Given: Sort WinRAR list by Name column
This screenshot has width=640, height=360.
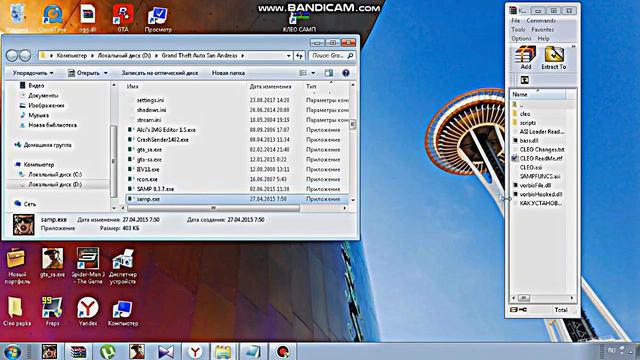Looking at the screenshot, I should 538,94.
